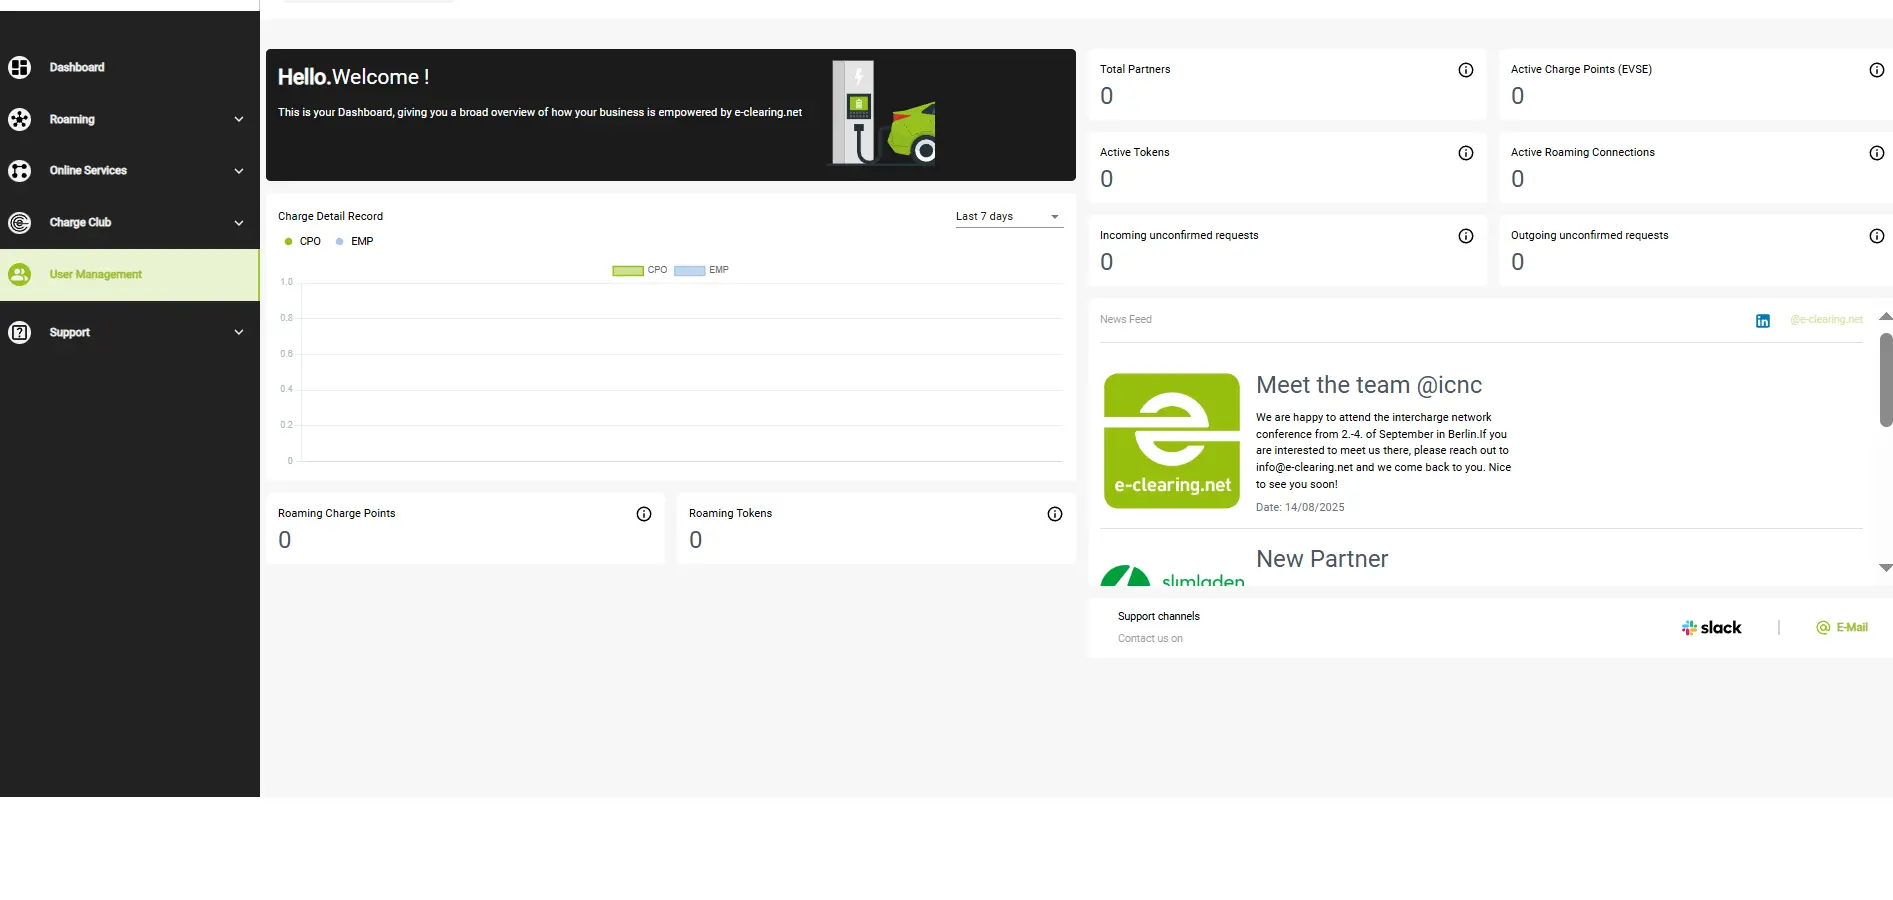Open the Last 7 days dropdown
The image size is (1893, 900).
1008,217
